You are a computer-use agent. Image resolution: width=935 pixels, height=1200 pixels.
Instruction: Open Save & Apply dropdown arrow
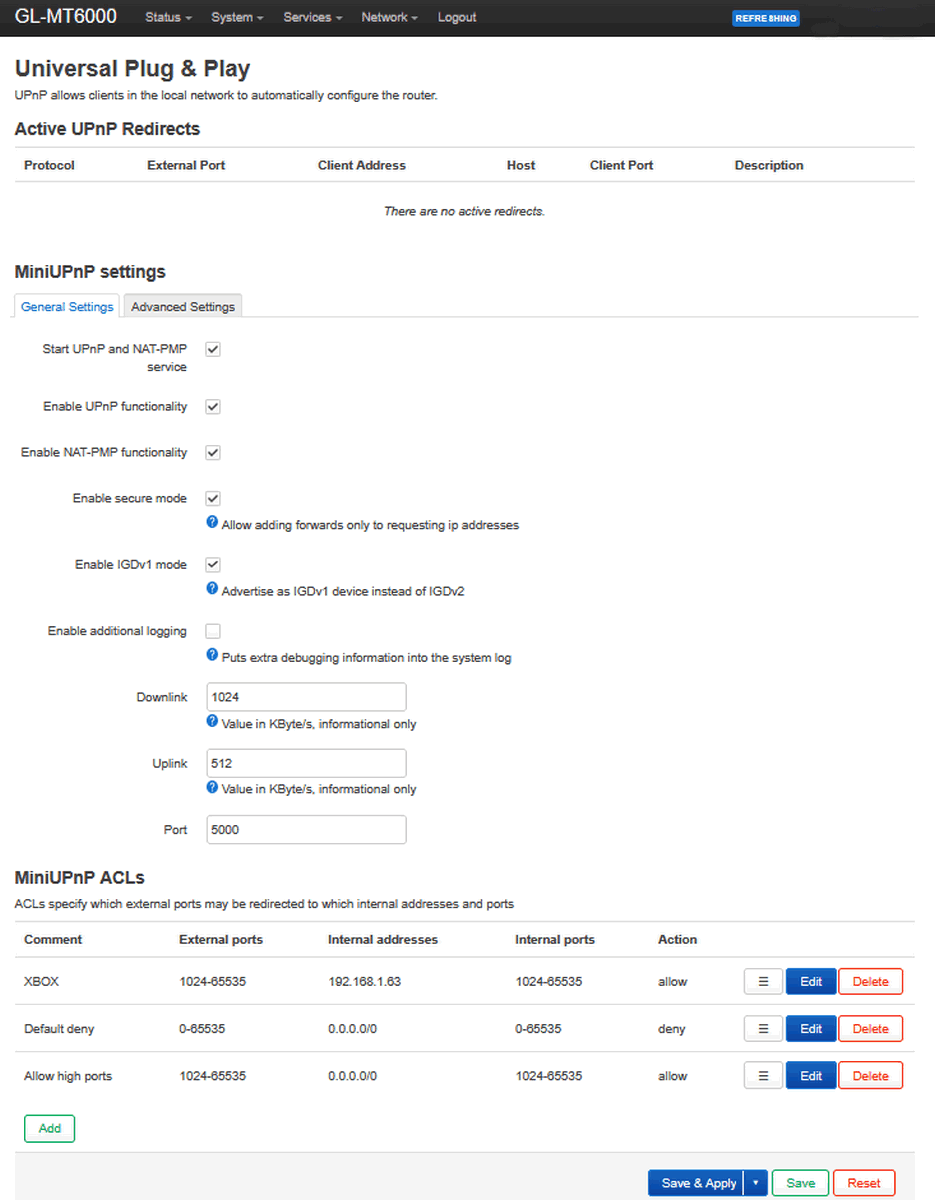point(755,1183)
